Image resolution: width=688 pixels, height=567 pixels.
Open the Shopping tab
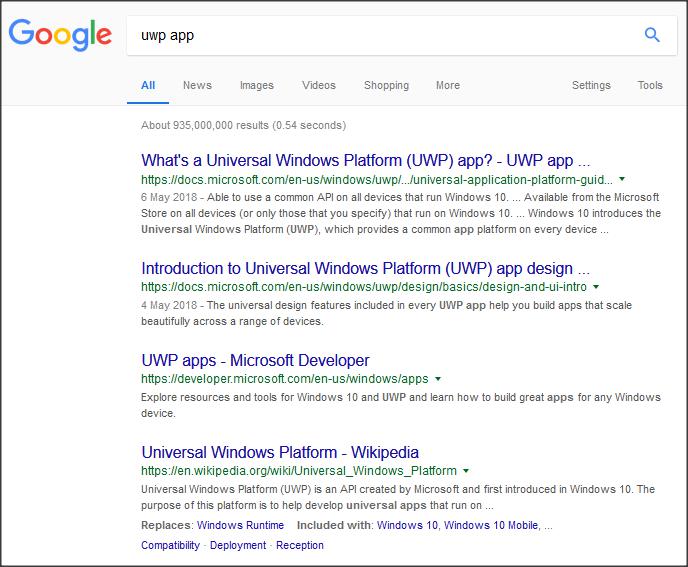pos(386,85)
